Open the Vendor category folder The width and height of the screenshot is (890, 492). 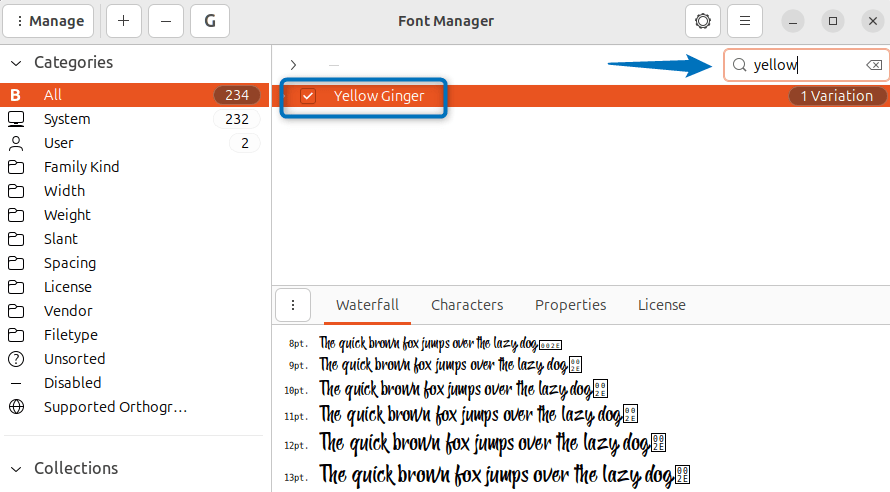135,311
